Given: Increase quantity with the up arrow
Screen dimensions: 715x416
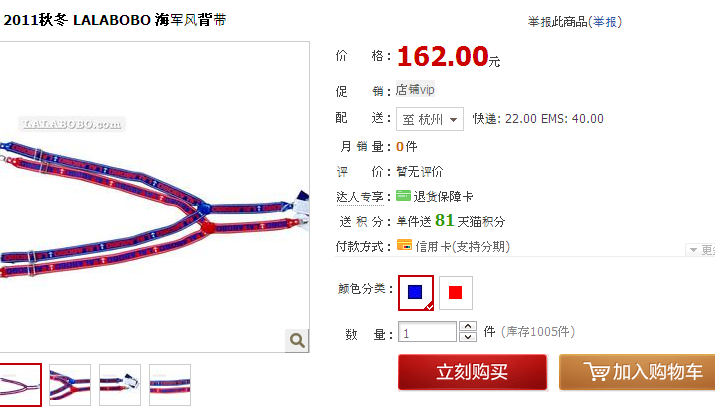Looking at the screenshot, I should coord(468,327).
